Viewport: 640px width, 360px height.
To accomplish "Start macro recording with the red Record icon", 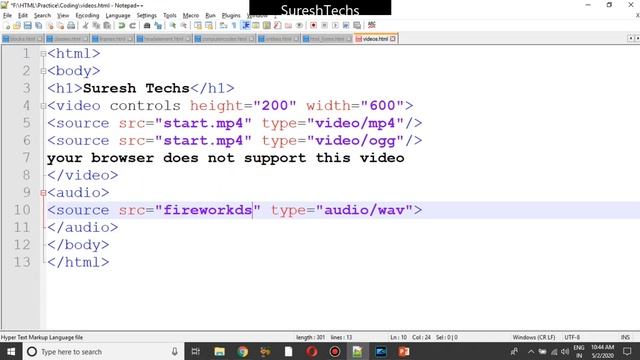I will (x=313, y=26).
